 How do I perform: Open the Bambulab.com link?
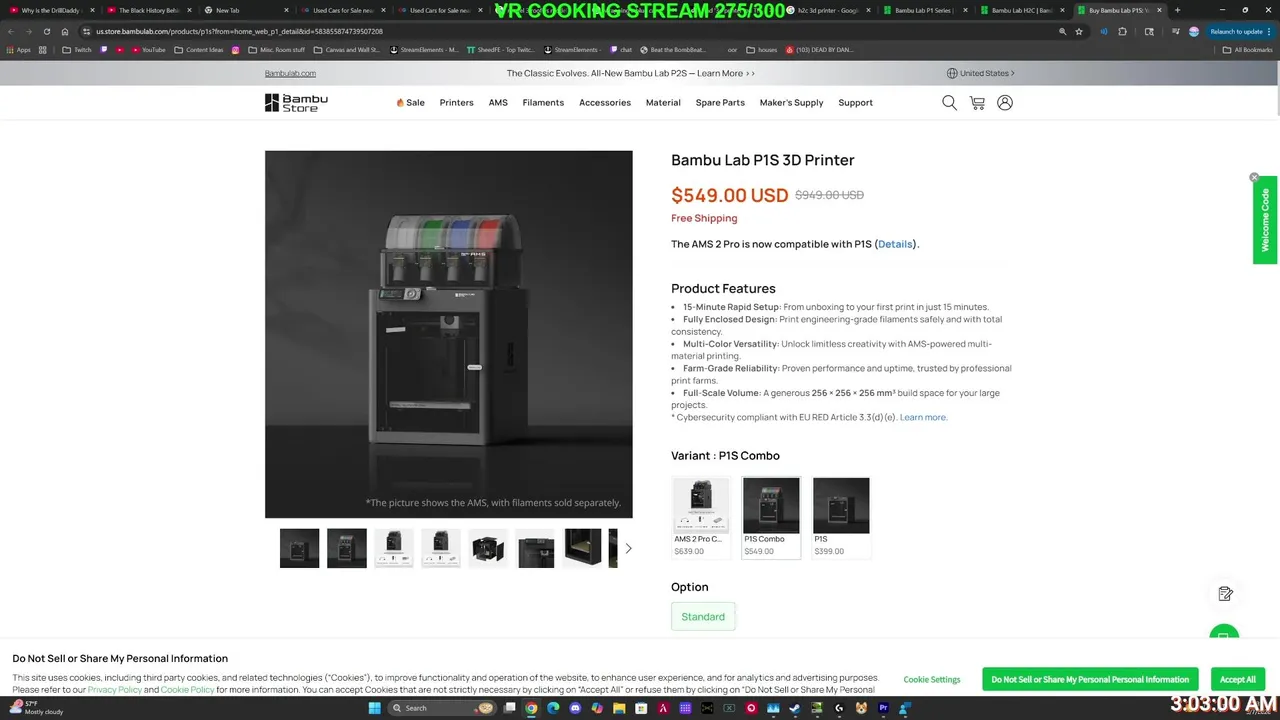[290, 73]
